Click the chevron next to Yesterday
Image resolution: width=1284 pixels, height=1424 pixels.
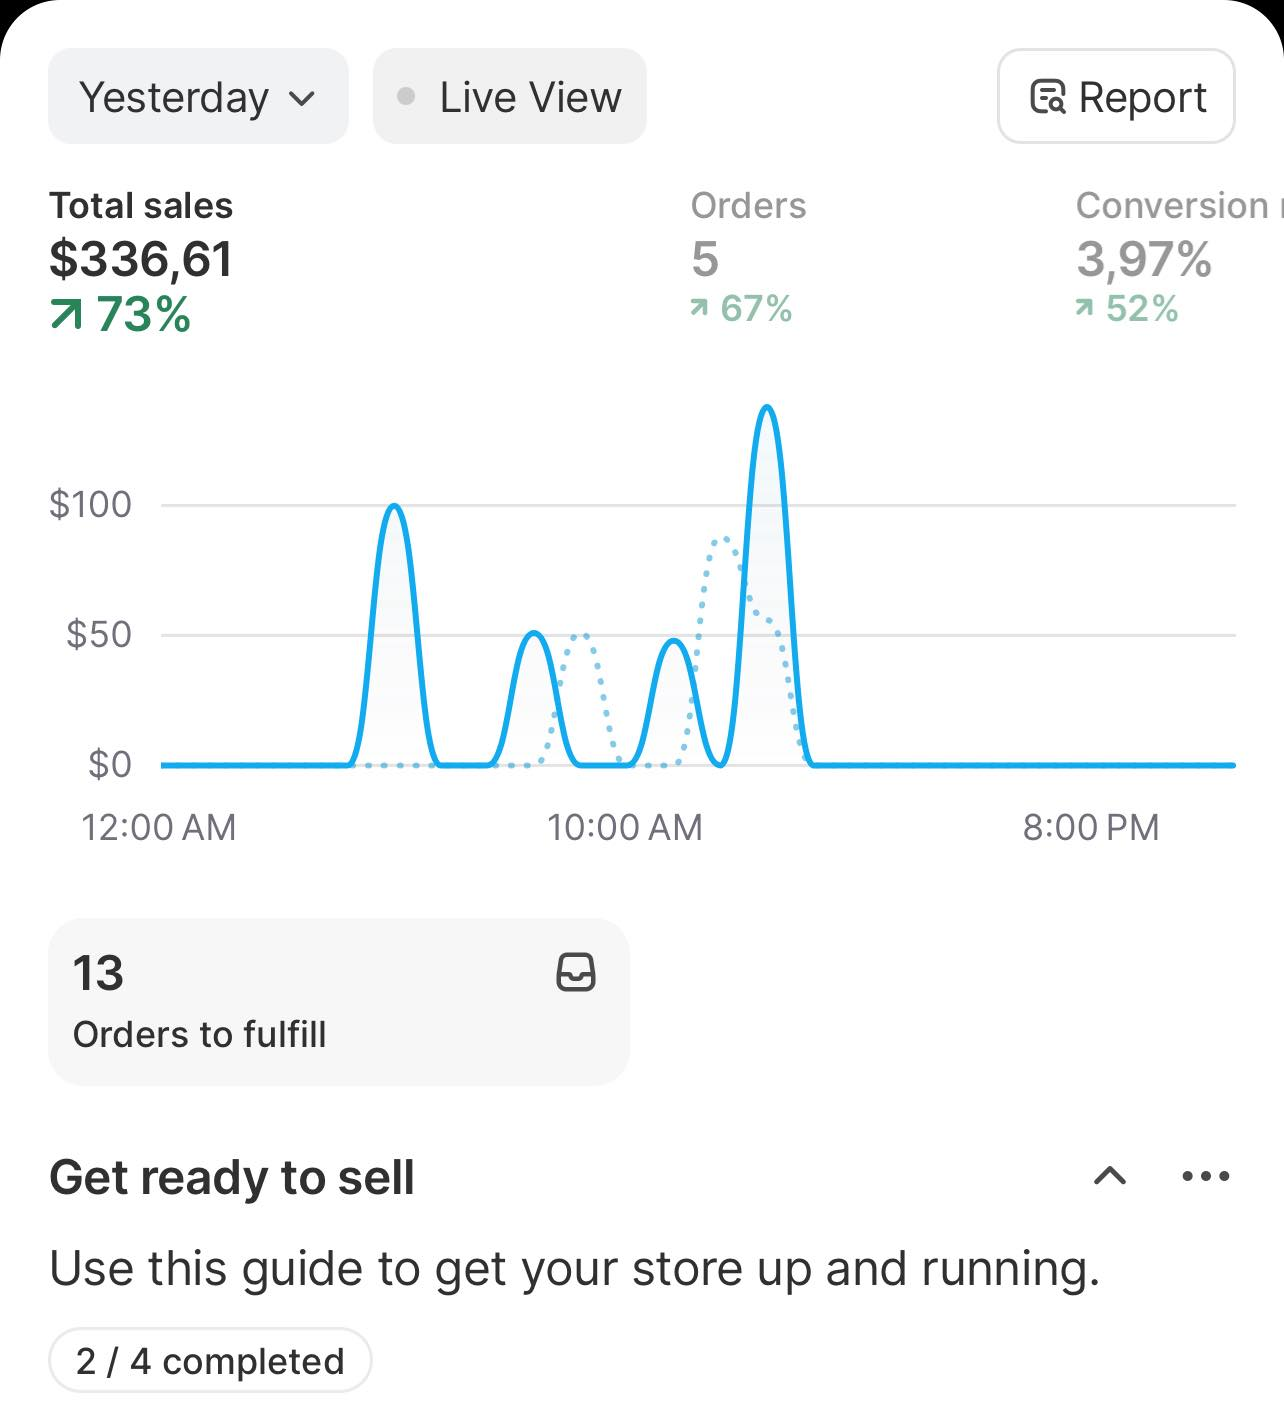coord(302,98)
